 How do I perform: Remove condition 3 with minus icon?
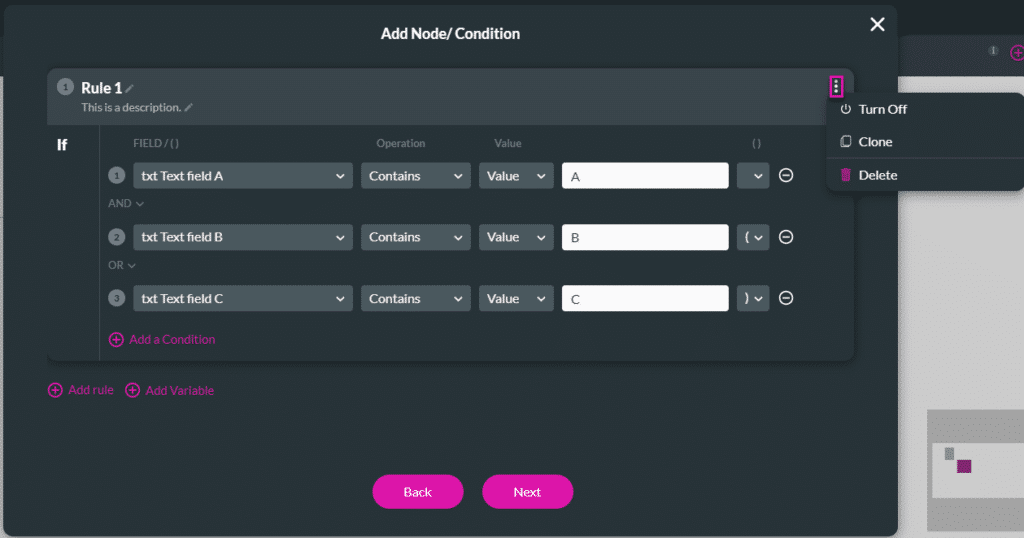coord(786,298)
